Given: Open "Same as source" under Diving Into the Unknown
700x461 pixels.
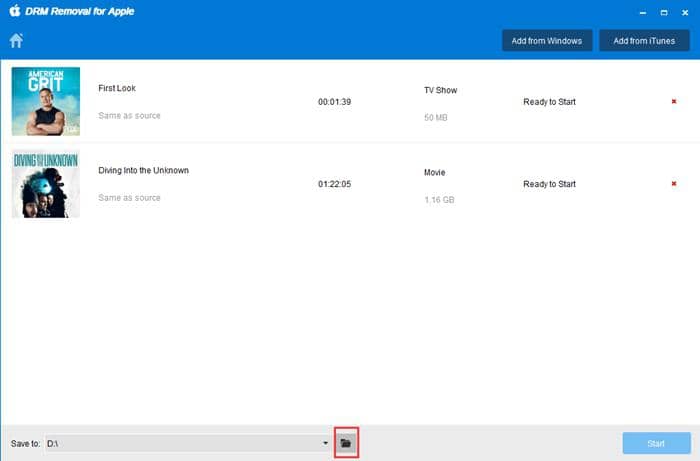Looking at the screenshot, I should tap(129, 198).
